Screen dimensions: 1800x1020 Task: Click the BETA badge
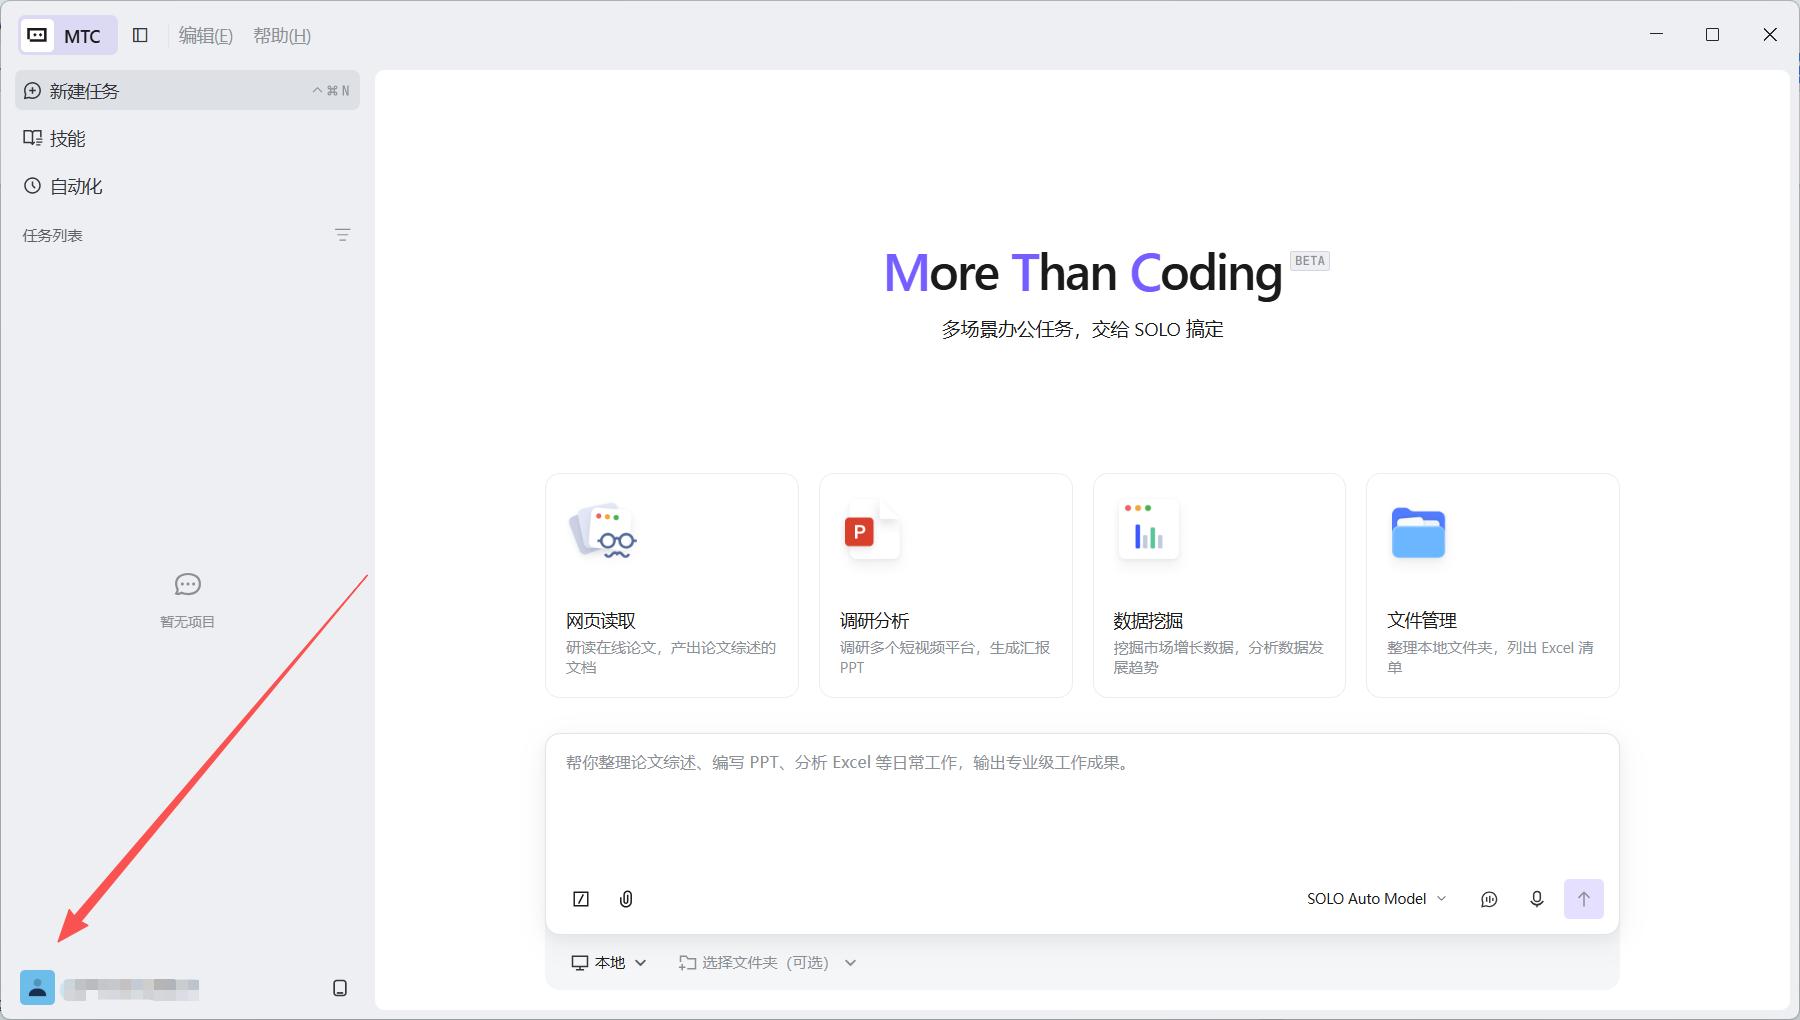(1310, 261)
